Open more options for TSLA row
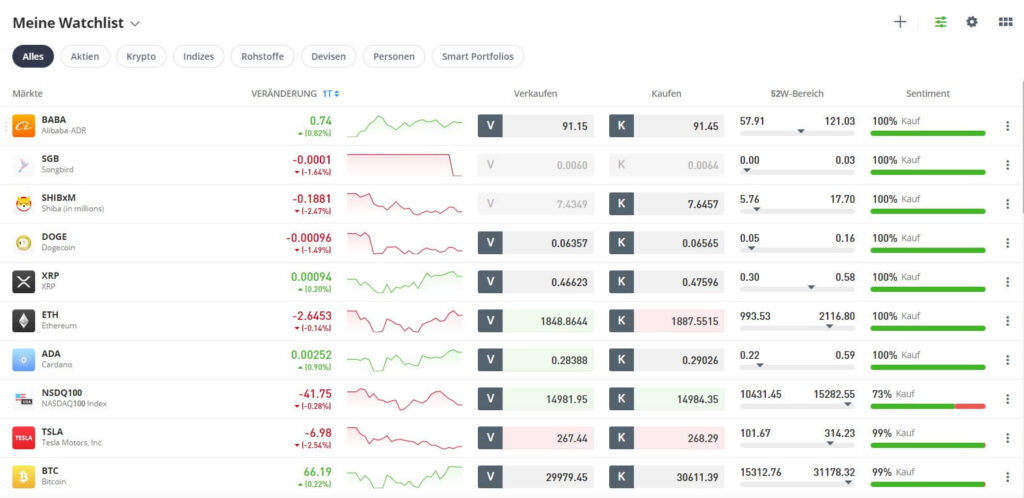Image resolution: width=1024 pixels, height=498 pixels. pos(1007,438)
